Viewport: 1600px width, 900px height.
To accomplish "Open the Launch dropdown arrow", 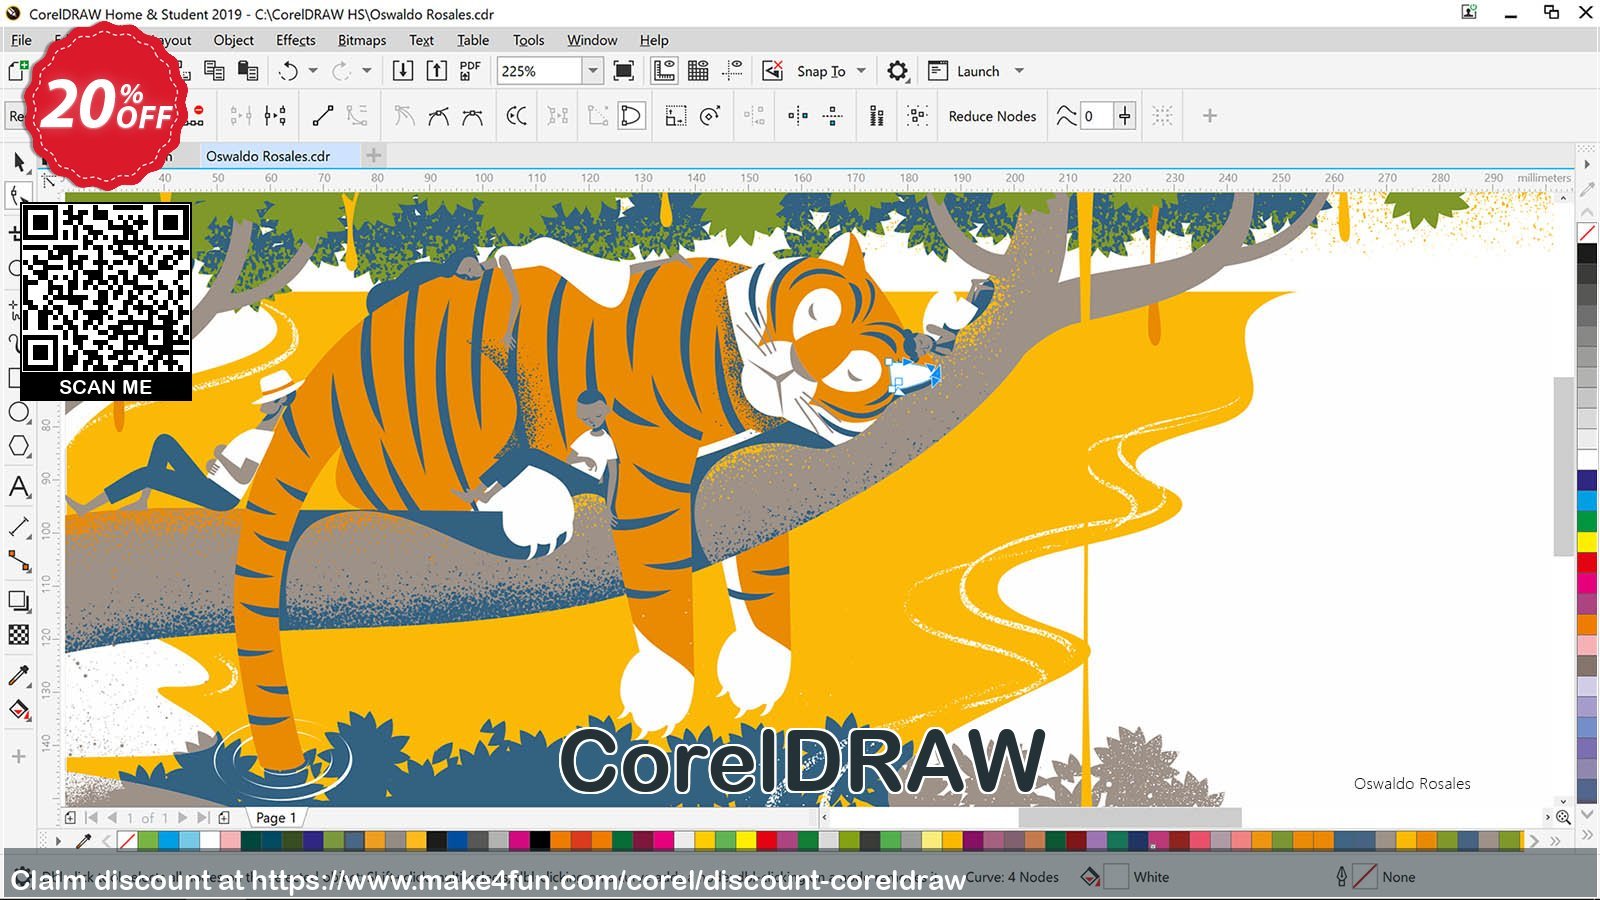I will coord(1019,71).
